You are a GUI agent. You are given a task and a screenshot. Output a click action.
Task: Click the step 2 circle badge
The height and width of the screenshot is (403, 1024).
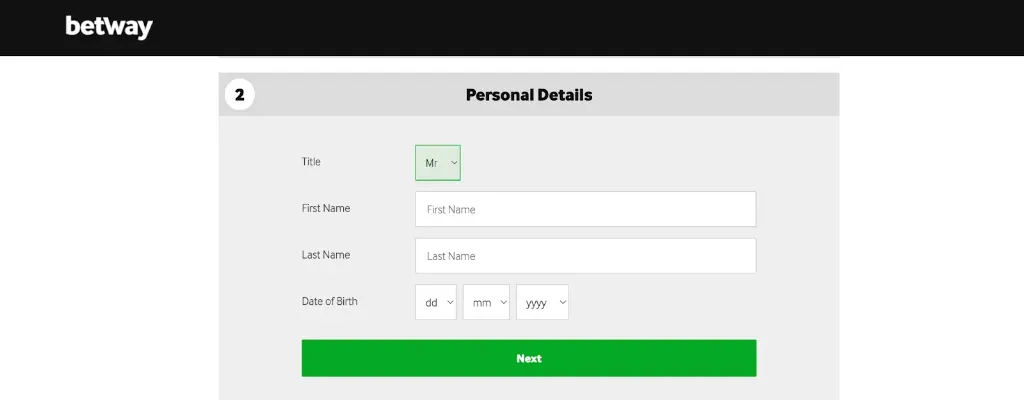(239, 95)
